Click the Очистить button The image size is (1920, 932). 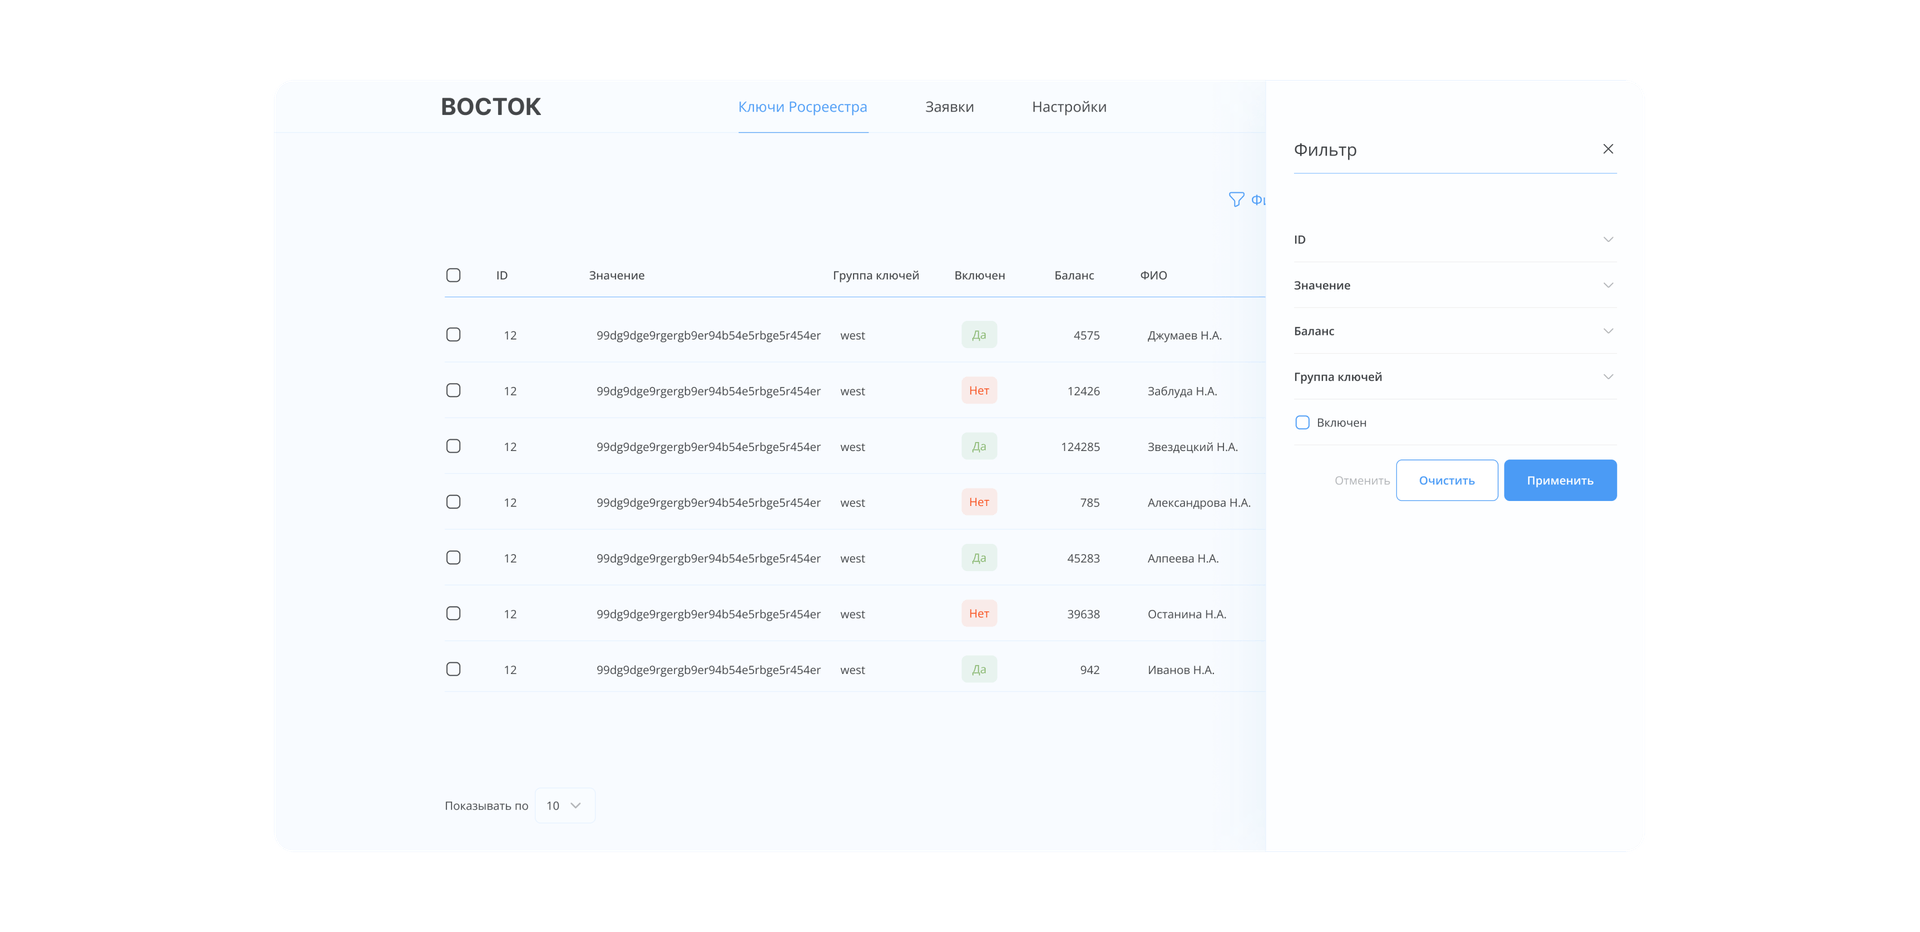coord(1446,481)
